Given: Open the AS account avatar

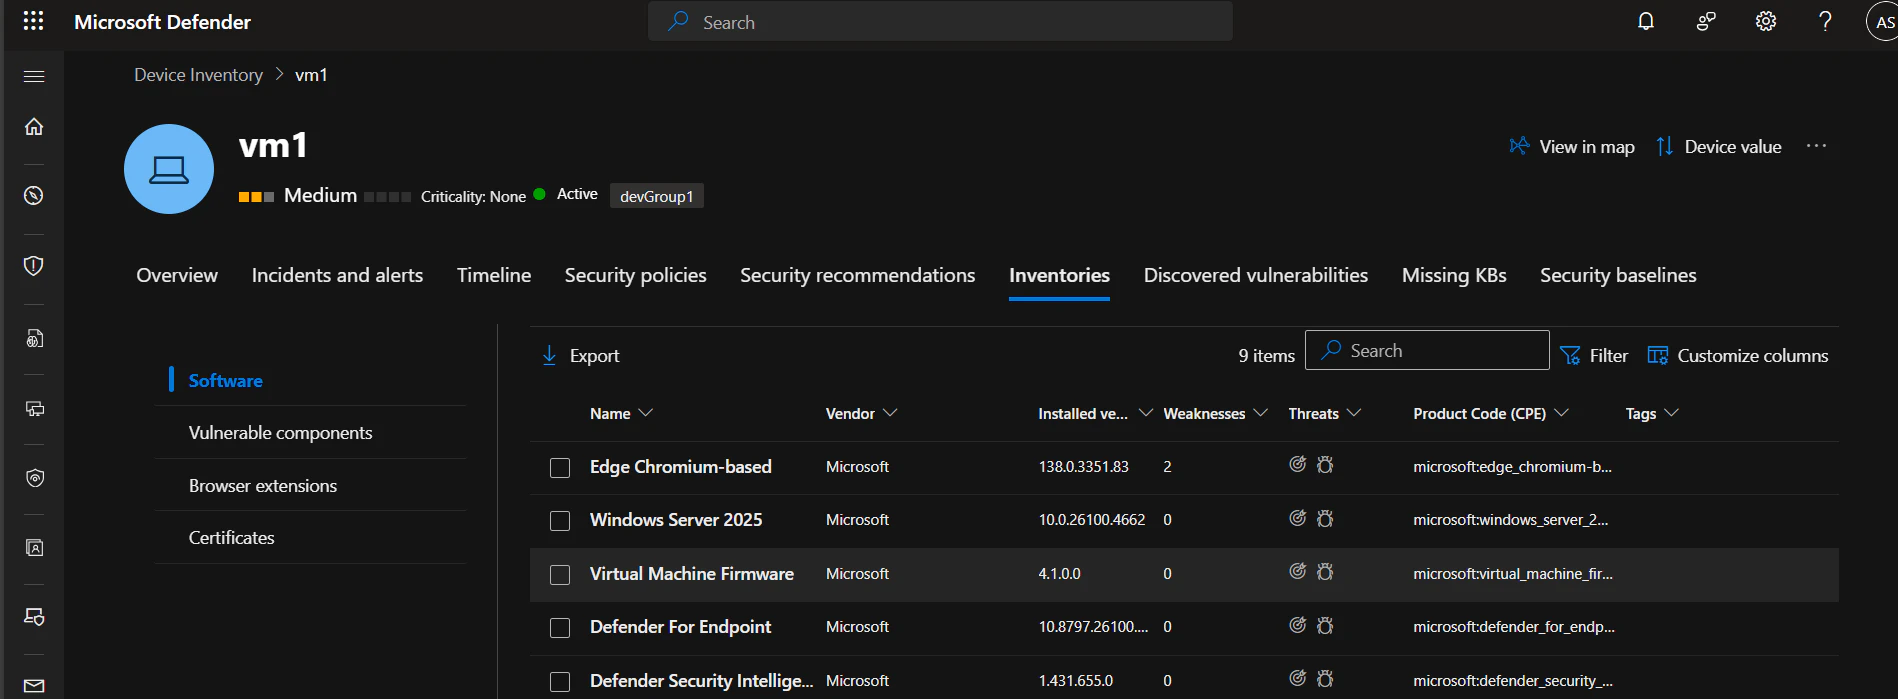Looking at the screenshot, I should (x=1883, y=22).
